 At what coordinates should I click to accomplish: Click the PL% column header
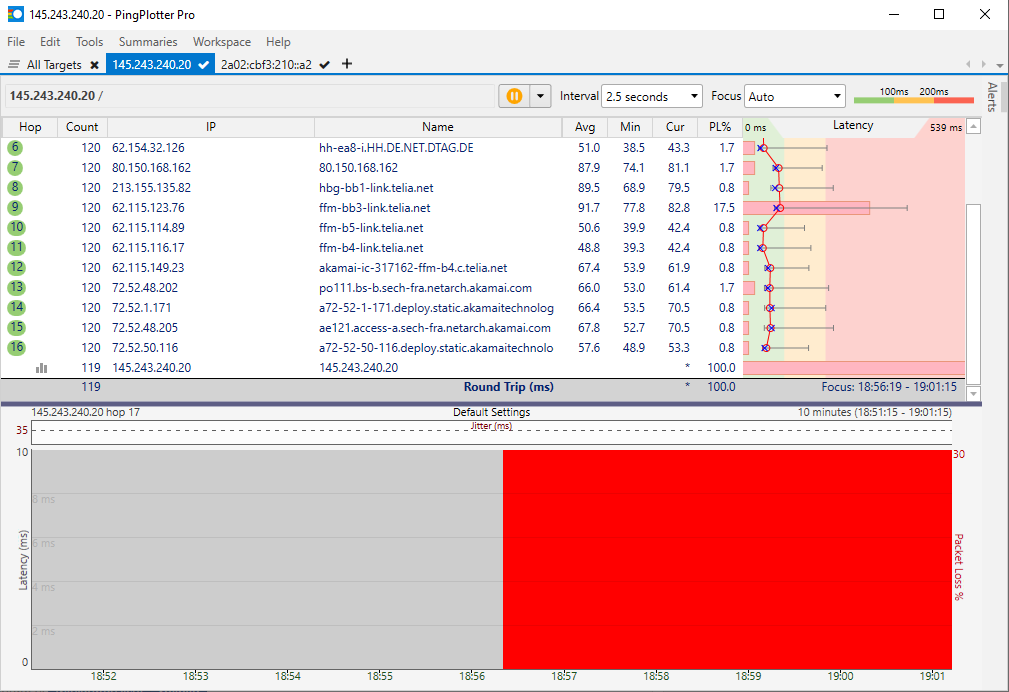pos(720,127)
